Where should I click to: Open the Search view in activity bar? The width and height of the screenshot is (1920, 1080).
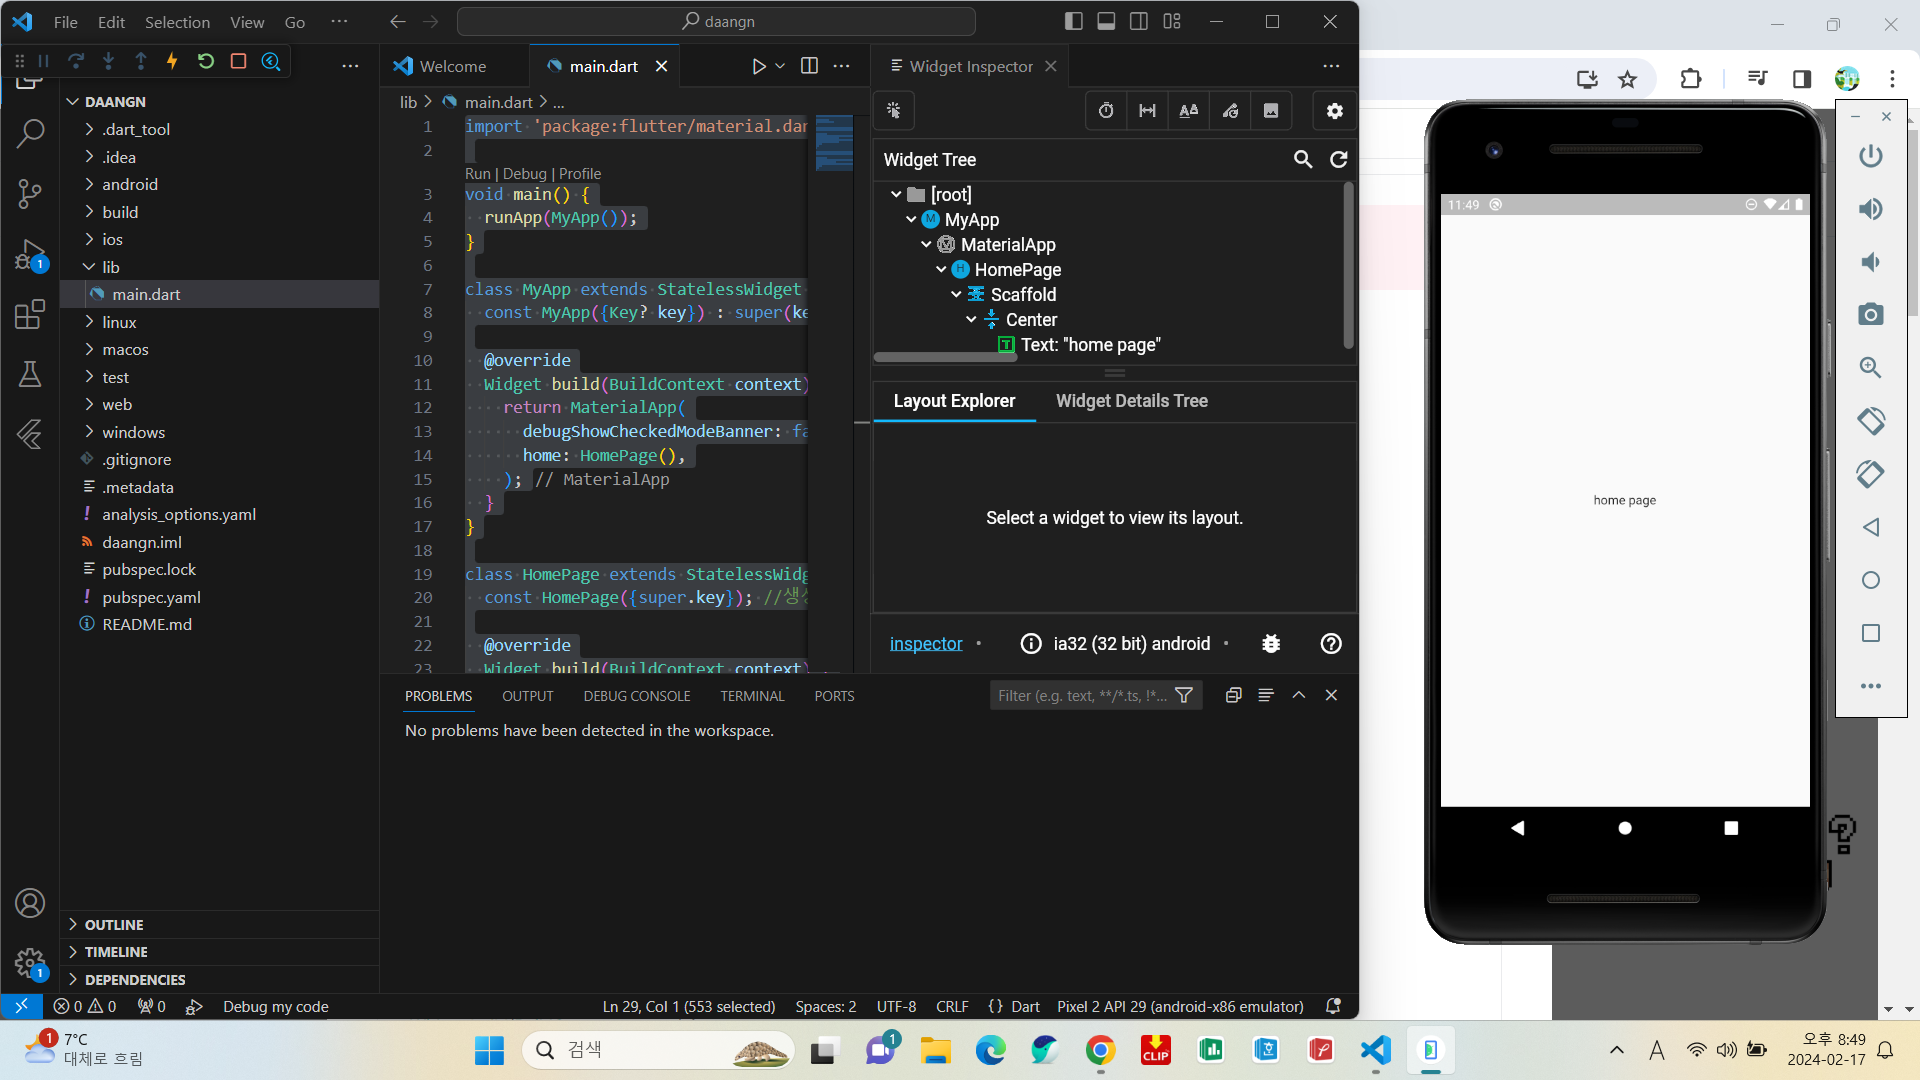[x=30, y=133]
